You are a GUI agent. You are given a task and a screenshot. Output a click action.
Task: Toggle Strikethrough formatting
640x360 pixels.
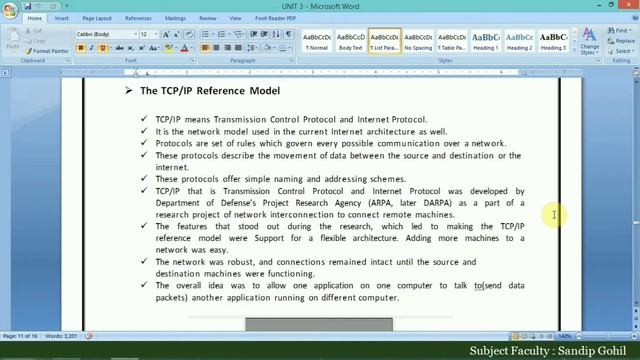(120, 48)
